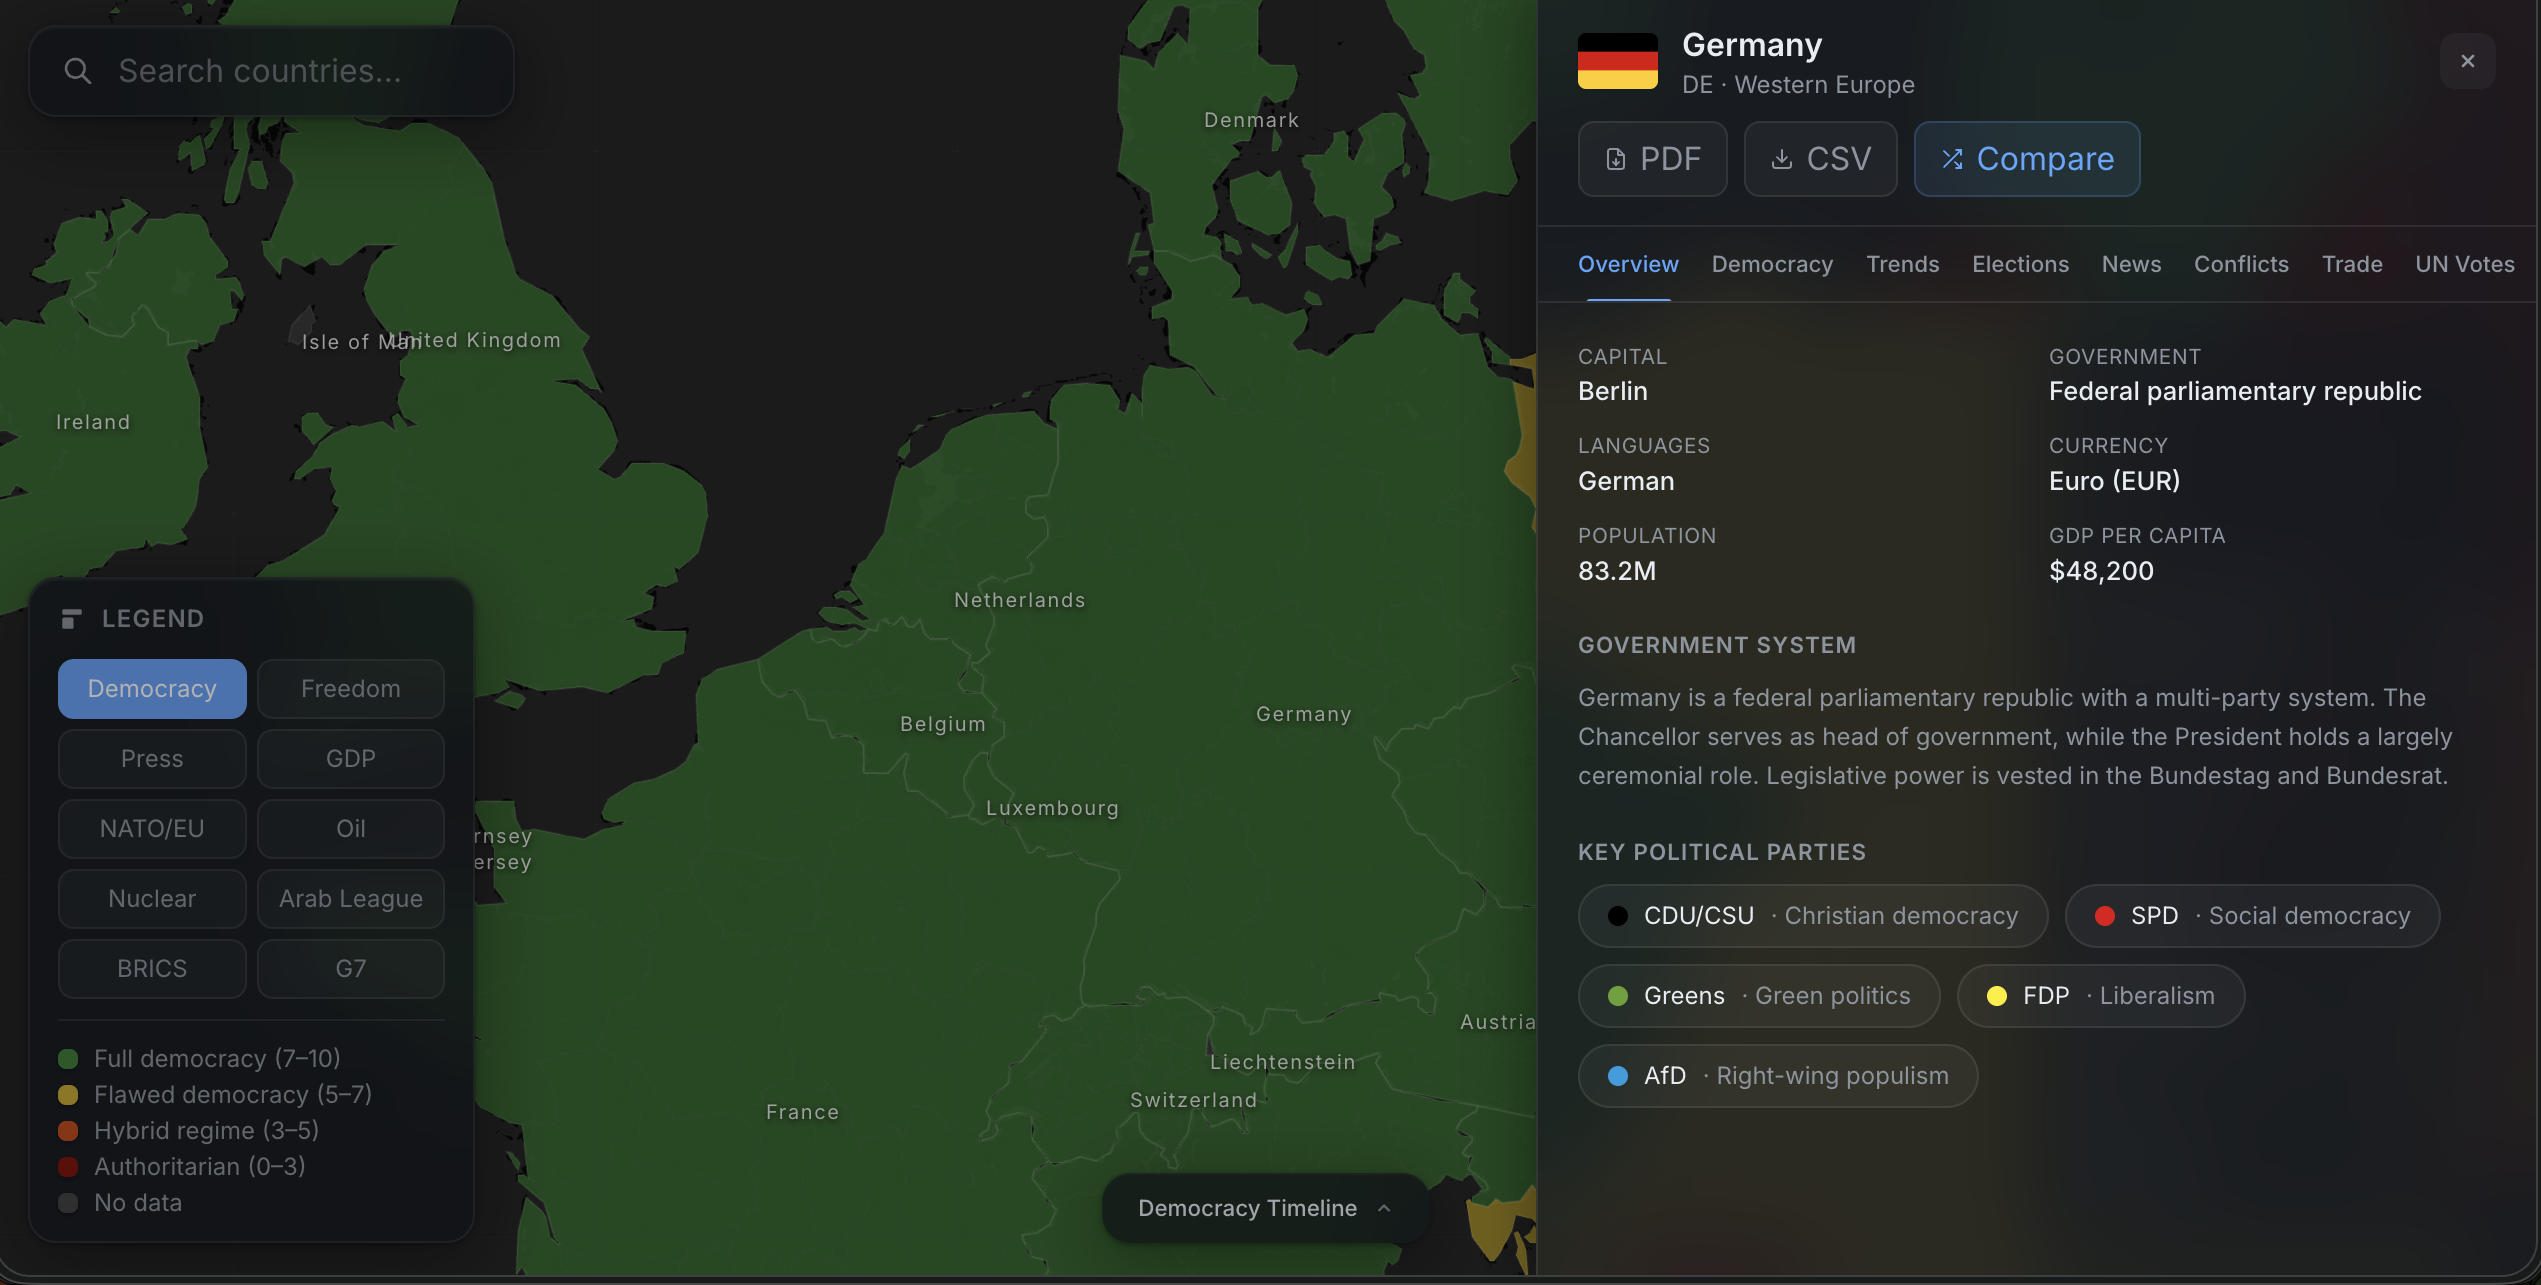Viewport: 2541px width, 1285px height.
Task: Open the Elections tab
Action: coord(2019,264)
